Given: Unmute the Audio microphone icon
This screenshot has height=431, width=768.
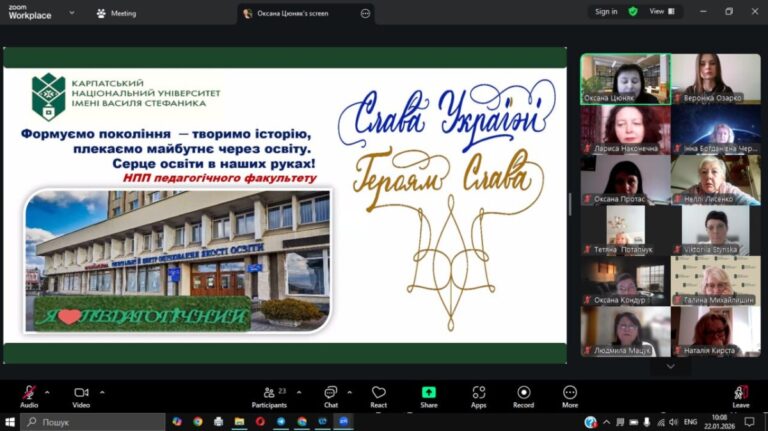Looking at the screenshot, I should 29,393.
